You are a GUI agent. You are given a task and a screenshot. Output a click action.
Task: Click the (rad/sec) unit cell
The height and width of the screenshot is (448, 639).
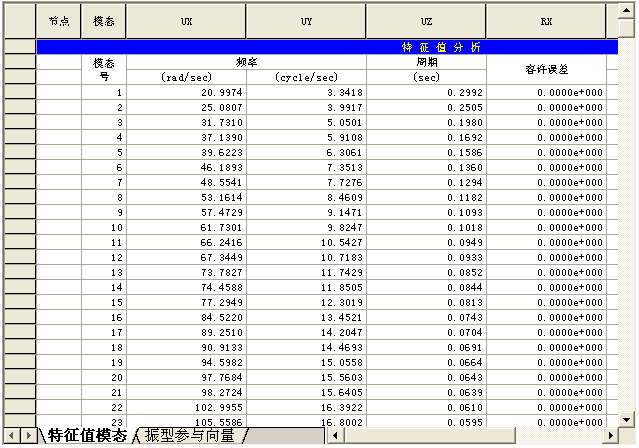coord(186,77)
